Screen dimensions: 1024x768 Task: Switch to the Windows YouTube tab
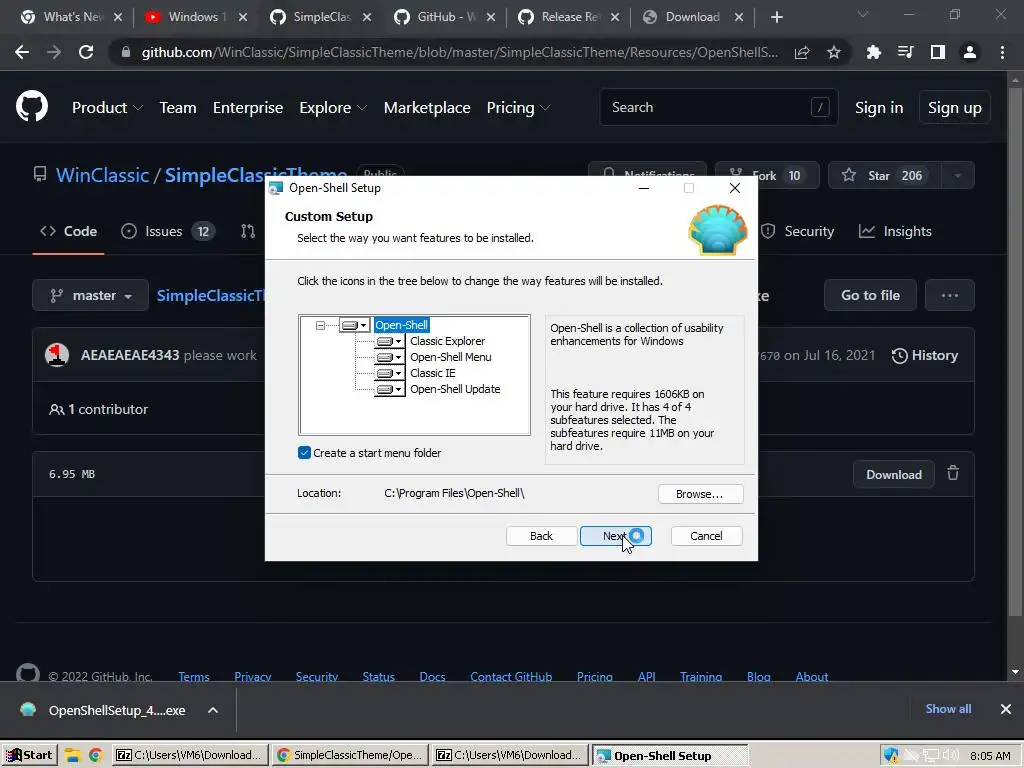[x=195, y=17]
